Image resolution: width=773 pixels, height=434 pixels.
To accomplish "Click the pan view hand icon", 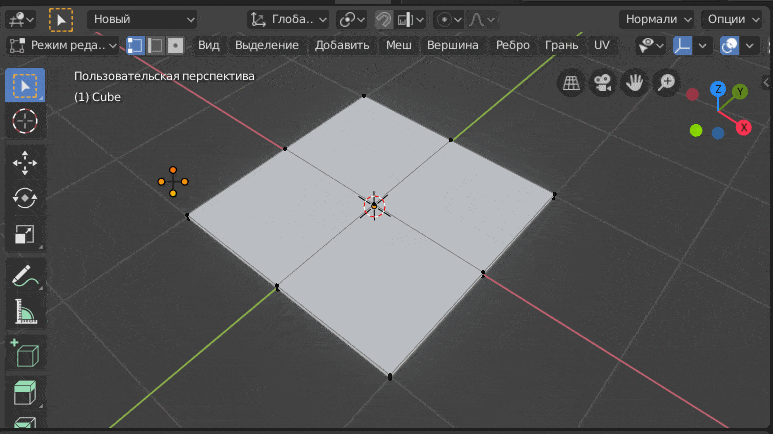I will [x=634, y=83].
